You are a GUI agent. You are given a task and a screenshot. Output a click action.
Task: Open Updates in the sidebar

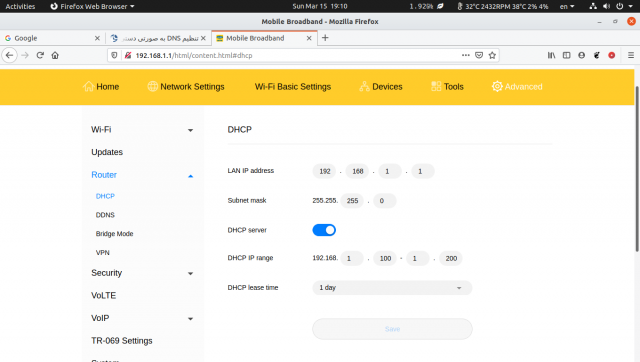(107, 152)
